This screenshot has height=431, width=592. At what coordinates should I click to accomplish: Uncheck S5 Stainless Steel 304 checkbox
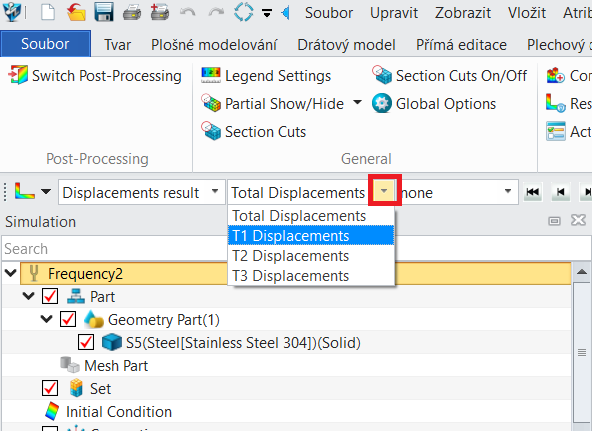tap(86, 342)
